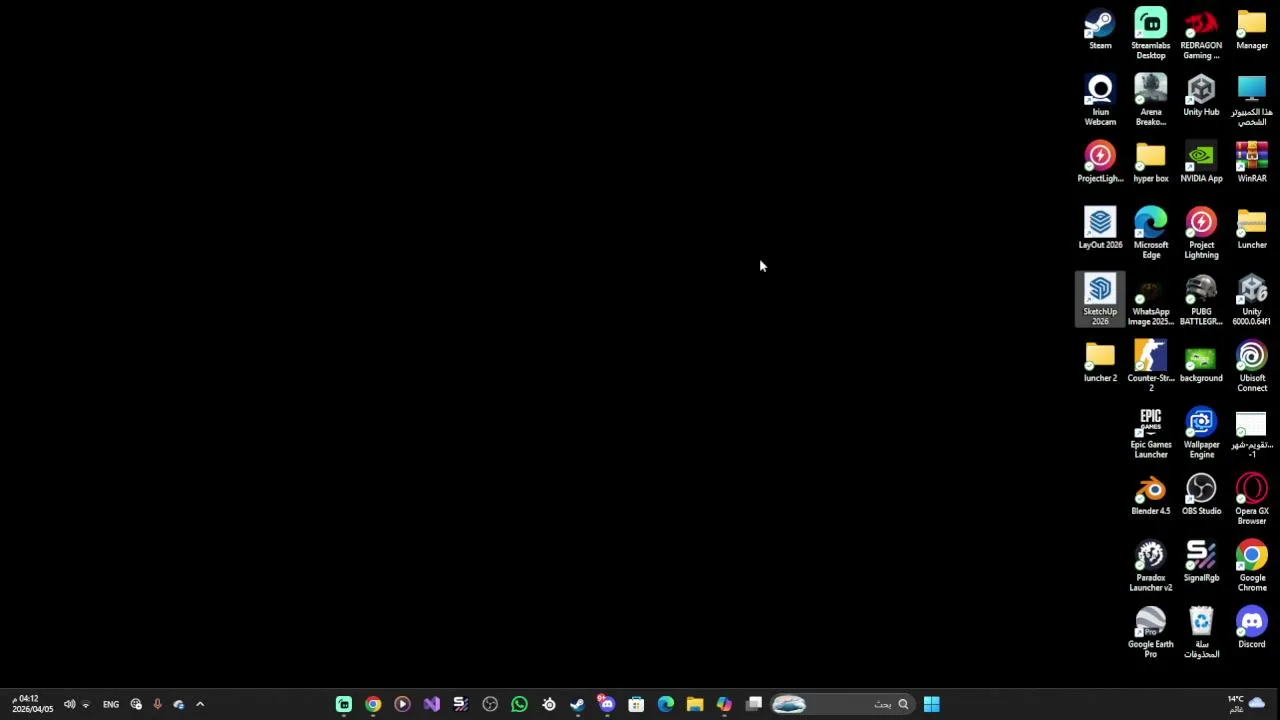This screenshot has width=1280, height=720.
Task: Select the Ubisoft Connect shortcut
Action: [1252, 366]
